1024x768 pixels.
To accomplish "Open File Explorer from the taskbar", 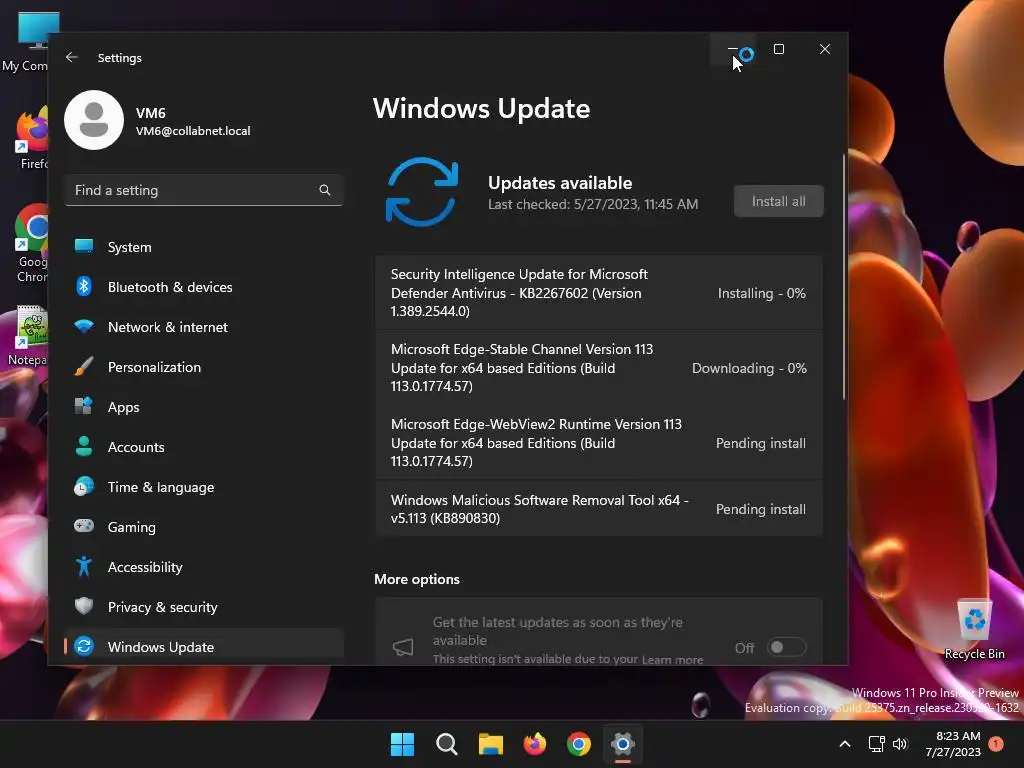I will click(x=490, y=744).
